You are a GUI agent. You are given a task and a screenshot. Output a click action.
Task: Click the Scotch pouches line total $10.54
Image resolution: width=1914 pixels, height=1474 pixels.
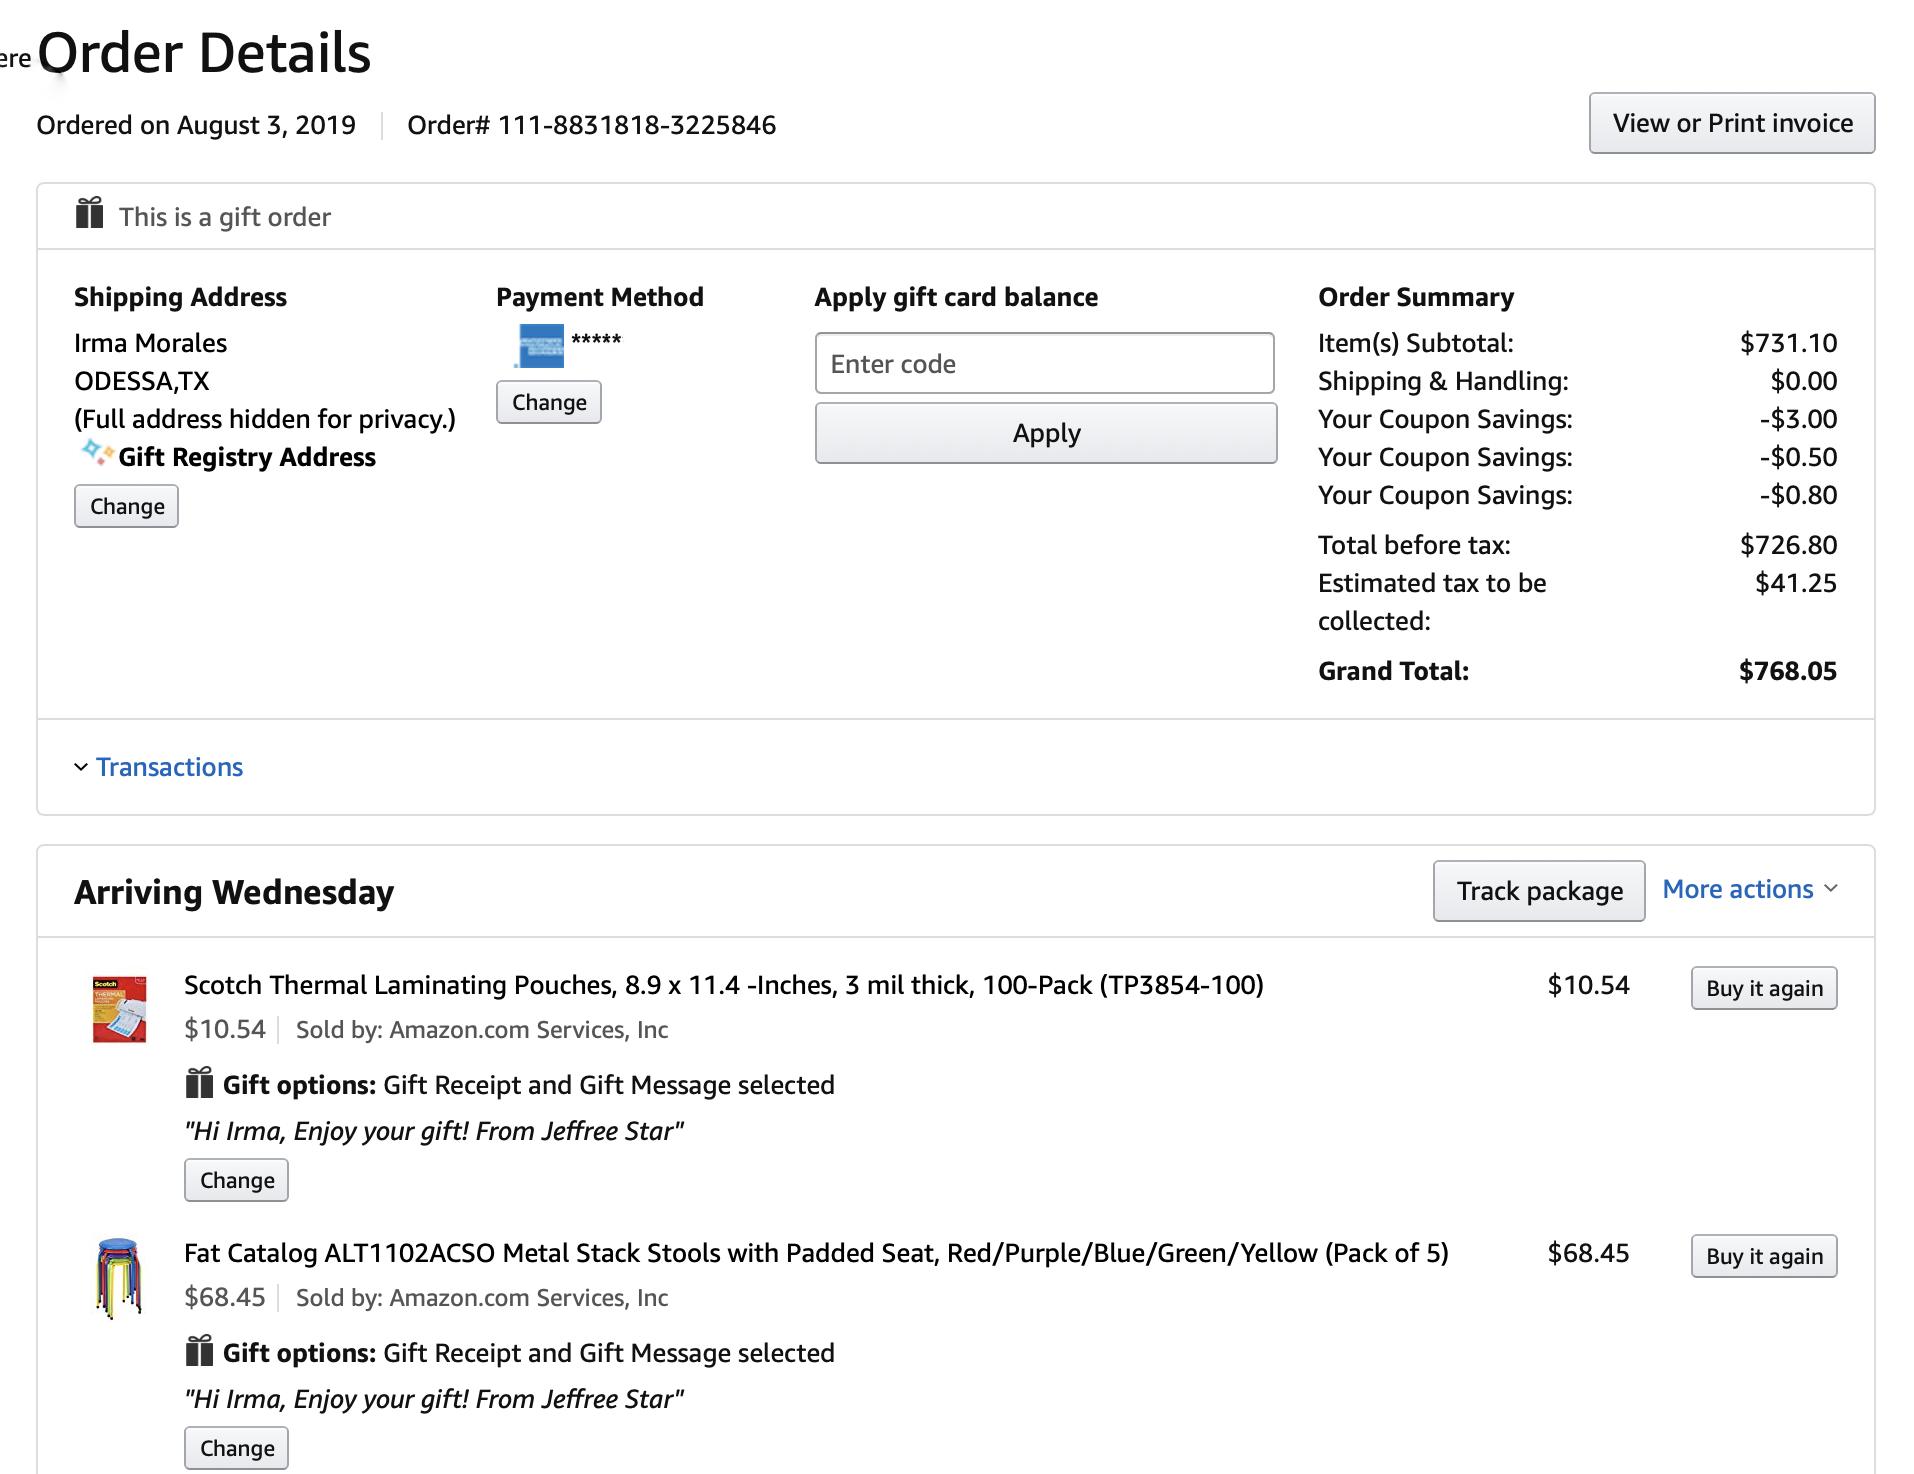click(1588, 985)
